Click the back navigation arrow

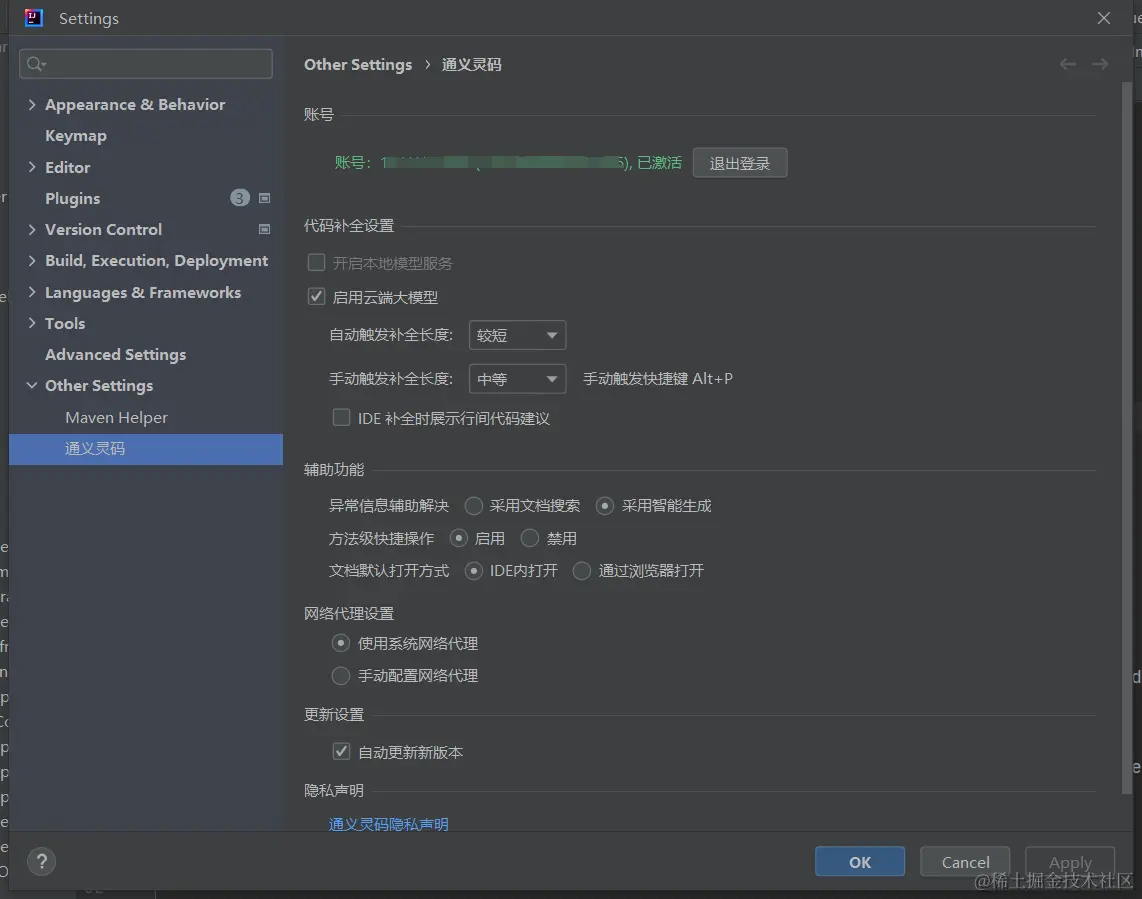click(1068, 65)
